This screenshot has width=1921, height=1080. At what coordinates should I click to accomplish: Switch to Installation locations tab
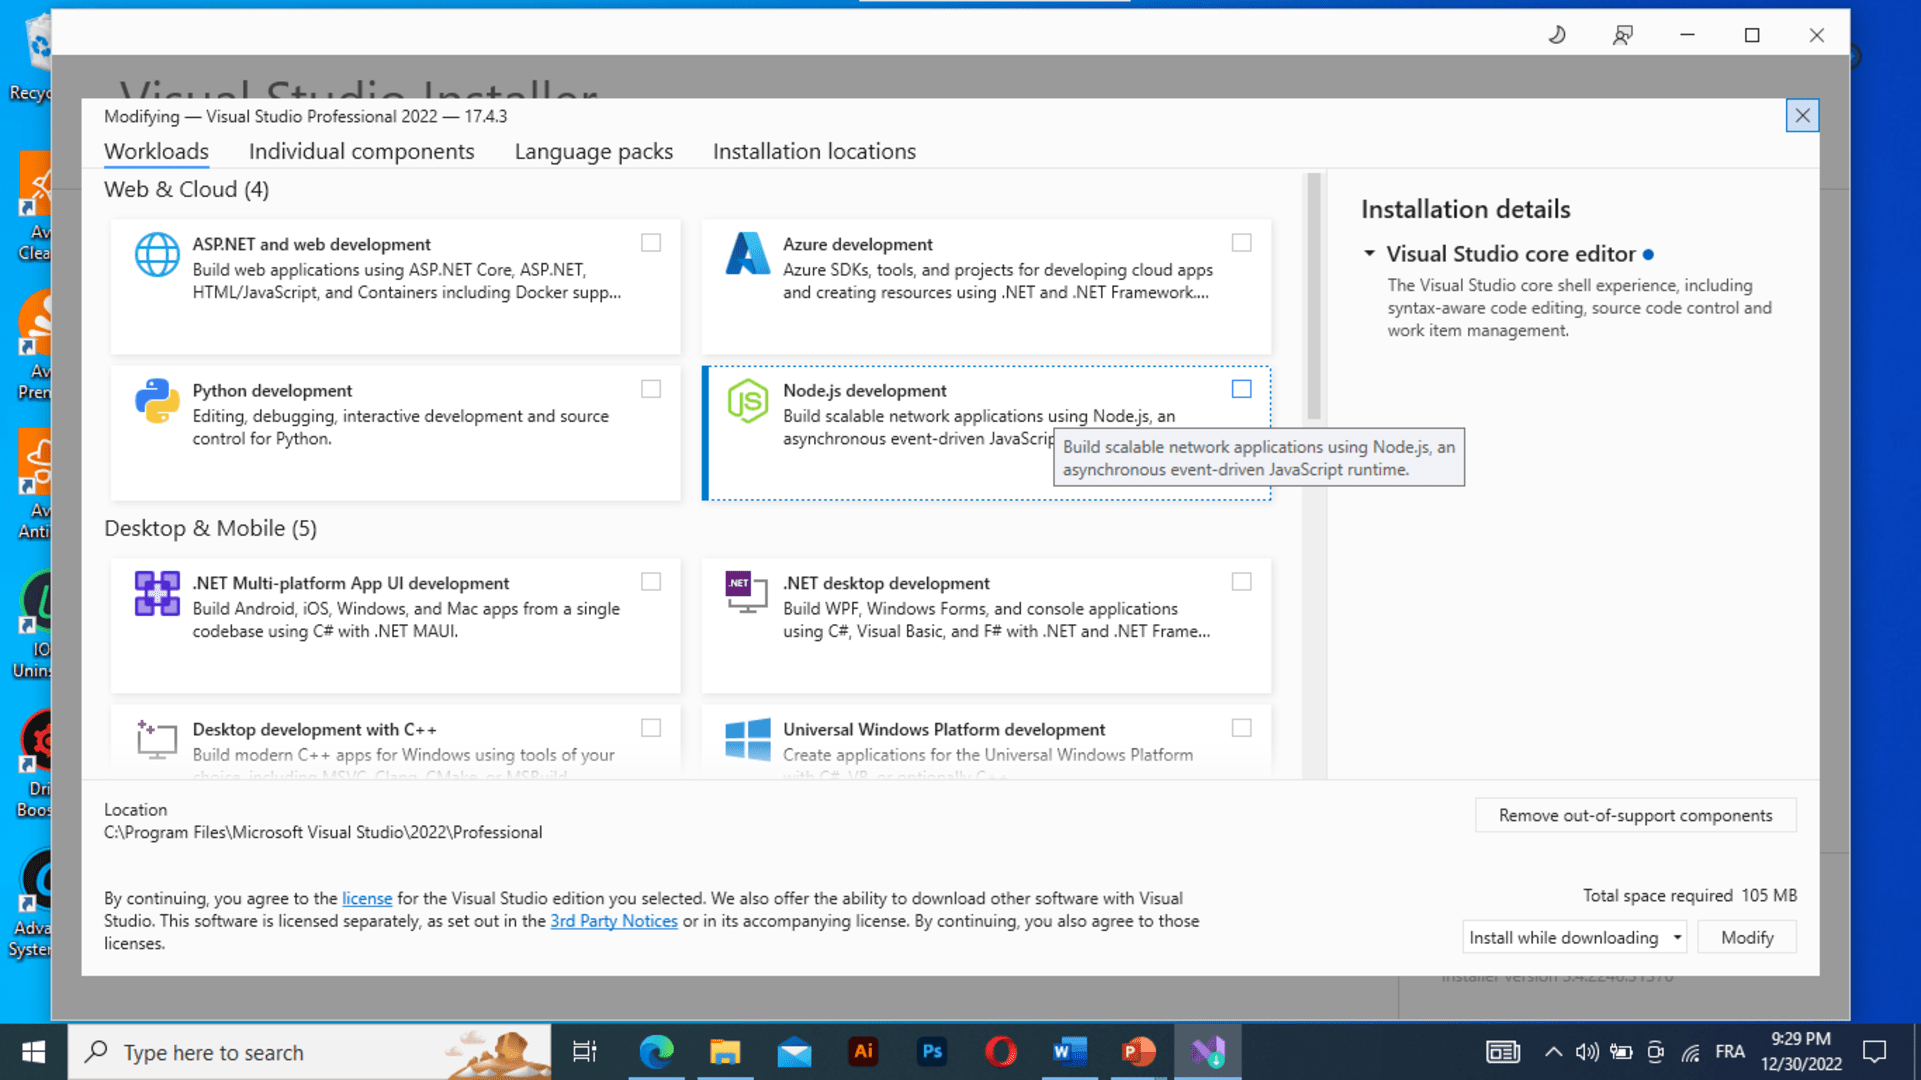coord(814,151)
